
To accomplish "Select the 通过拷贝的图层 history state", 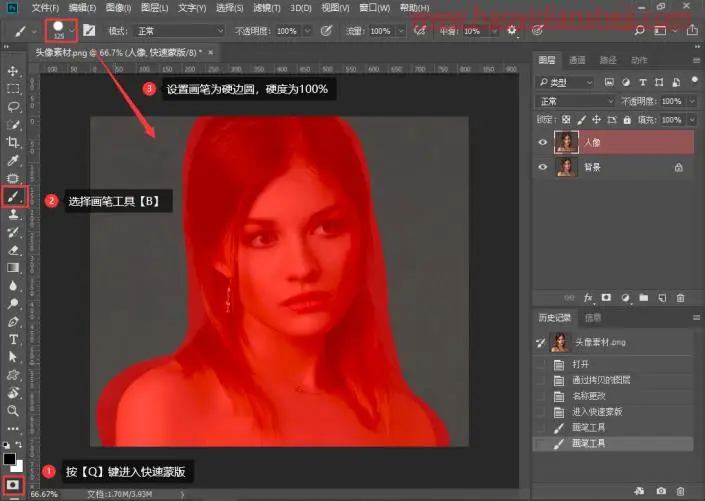I will pyautogui.click(x=614, y=380).
